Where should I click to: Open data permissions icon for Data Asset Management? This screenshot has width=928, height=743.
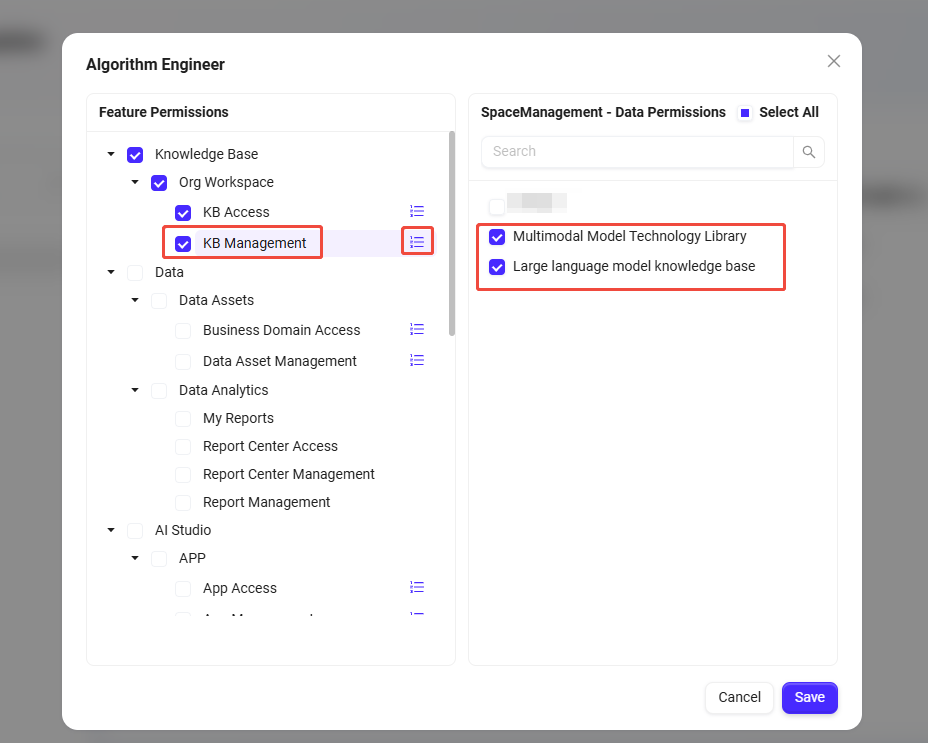coord(417,360)
